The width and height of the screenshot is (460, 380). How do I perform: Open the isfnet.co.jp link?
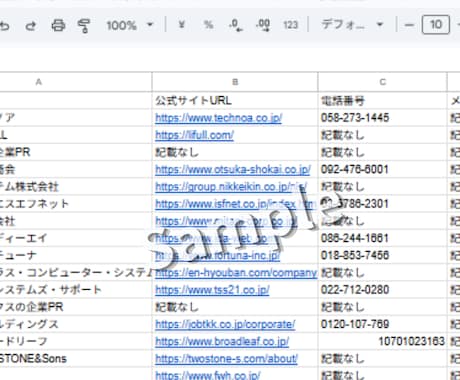(235, 204)
